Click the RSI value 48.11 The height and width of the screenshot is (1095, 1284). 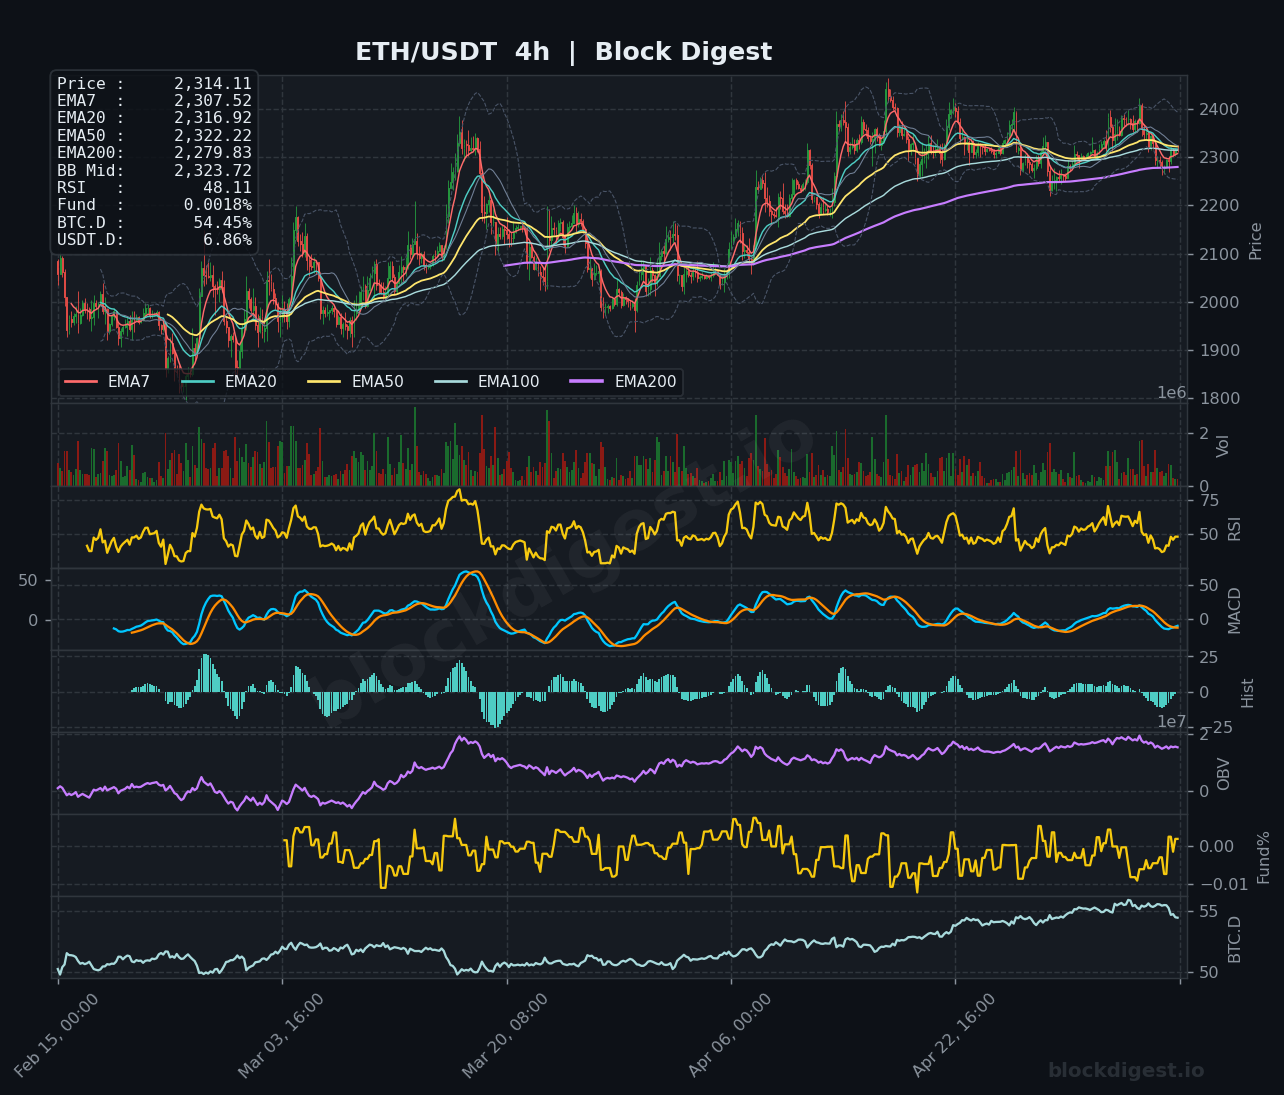tap(228, 188)
